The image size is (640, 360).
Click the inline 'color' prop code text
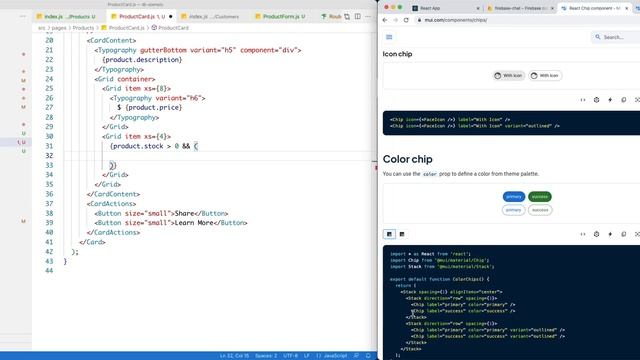click(x=430, y=174)
